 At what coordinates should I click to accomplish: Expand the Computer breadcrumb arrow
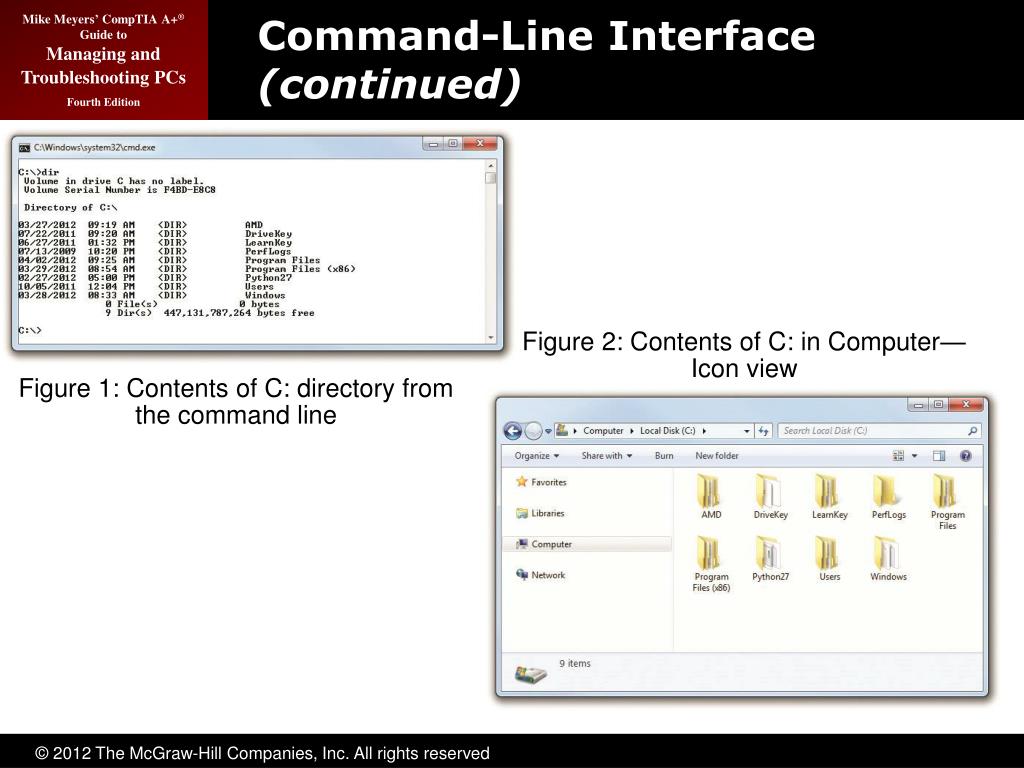click(x=632, y=431)
